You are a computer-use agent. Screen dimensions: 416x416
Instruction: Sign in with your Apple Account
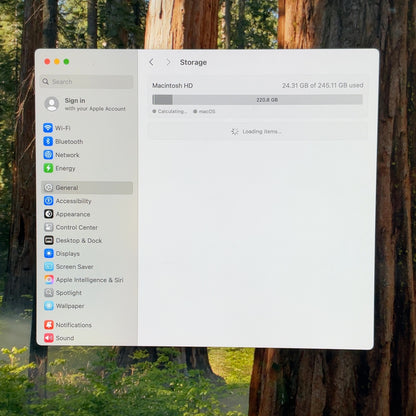pyautogui.click(x=87, y=104)
